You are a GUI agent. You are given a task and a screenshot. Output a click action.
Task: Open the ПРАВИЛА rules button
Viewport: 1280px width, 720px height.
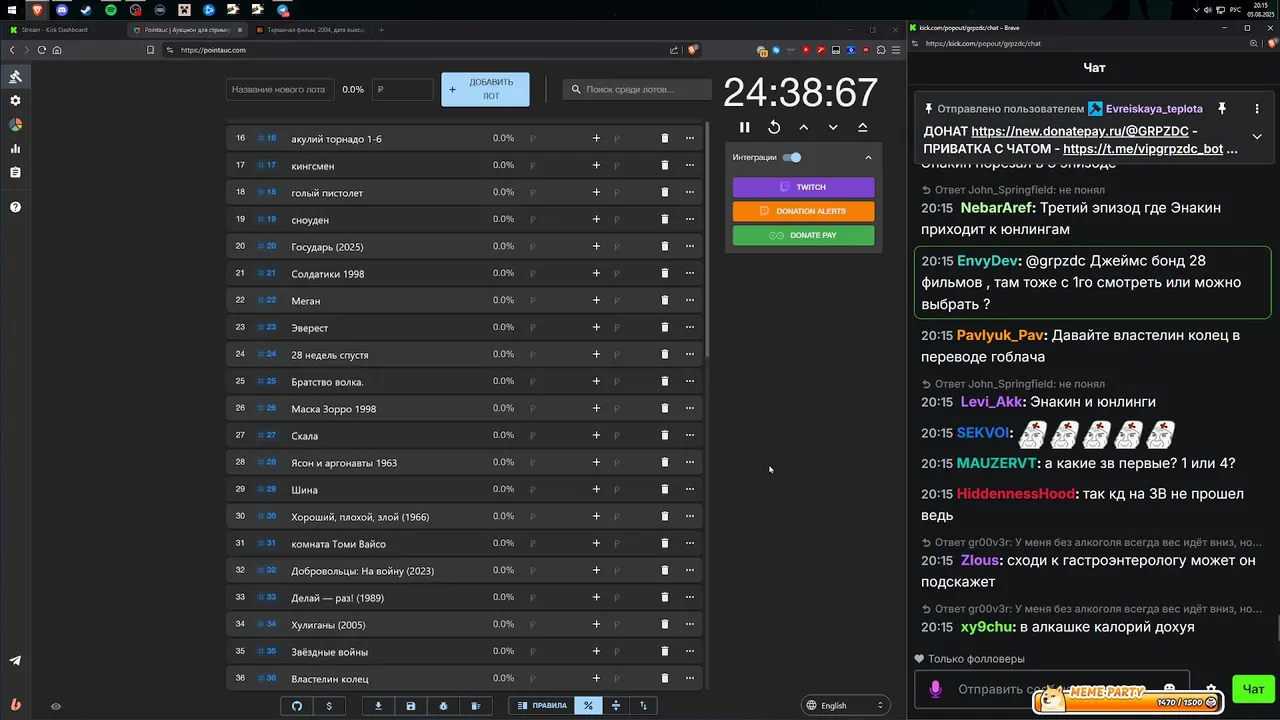pyautogui.click(x=541, y=706)
